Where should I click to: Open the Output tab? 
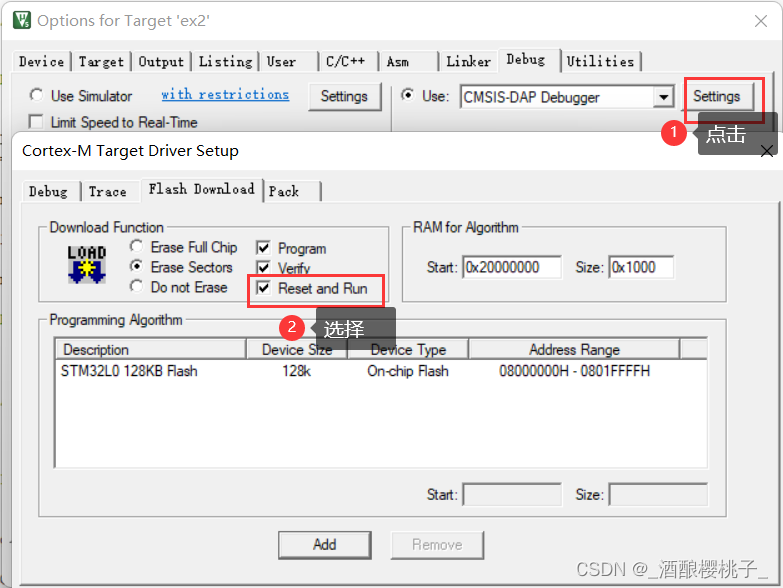(x=161, y=62)
